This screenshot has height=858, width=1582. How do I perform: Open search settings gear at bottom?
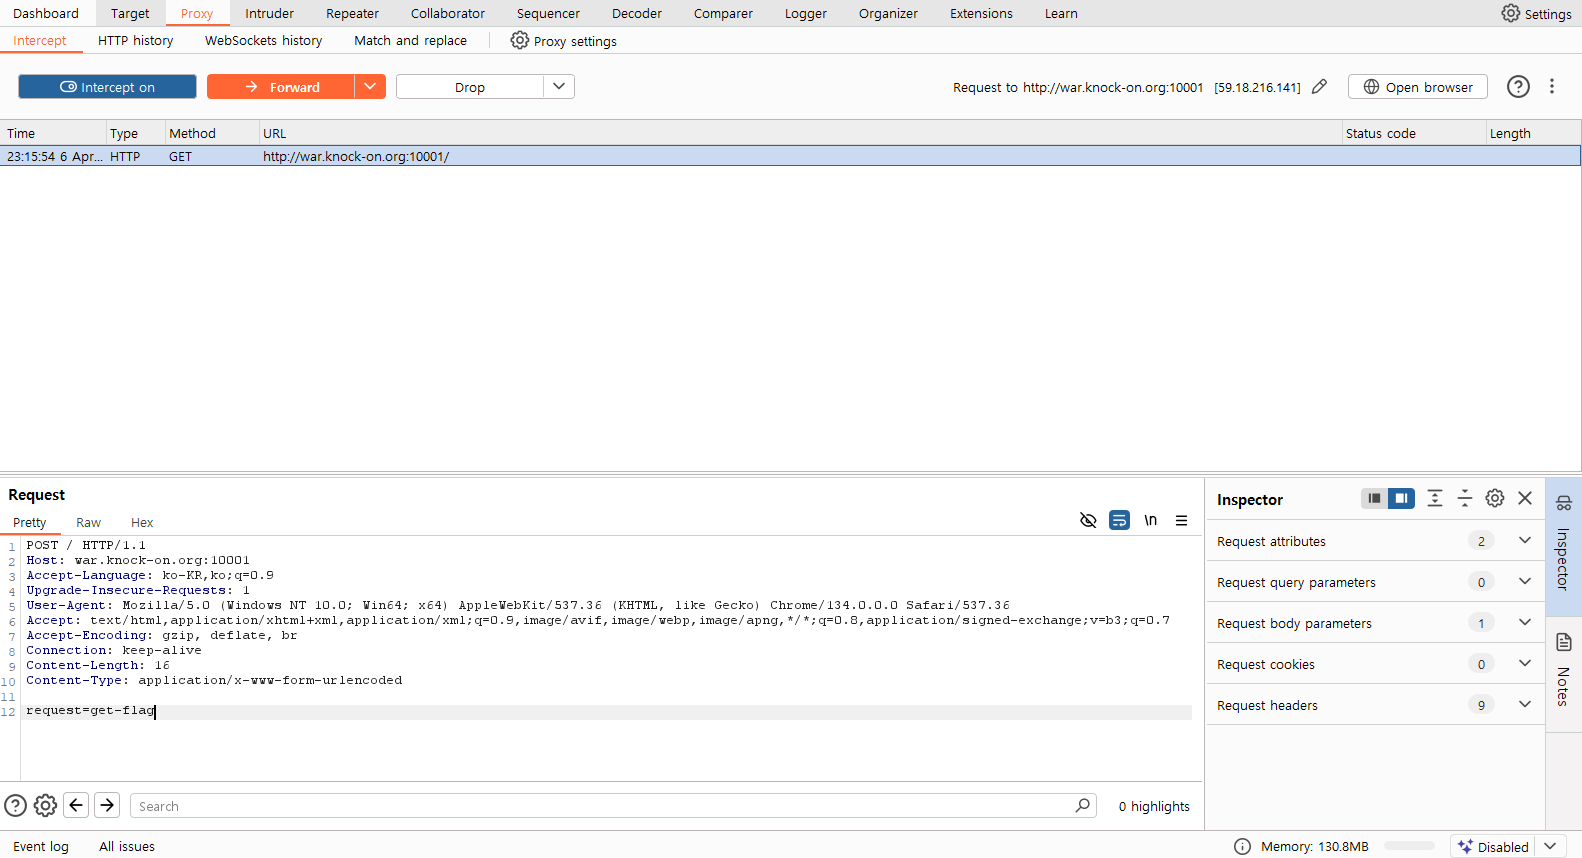45,805
